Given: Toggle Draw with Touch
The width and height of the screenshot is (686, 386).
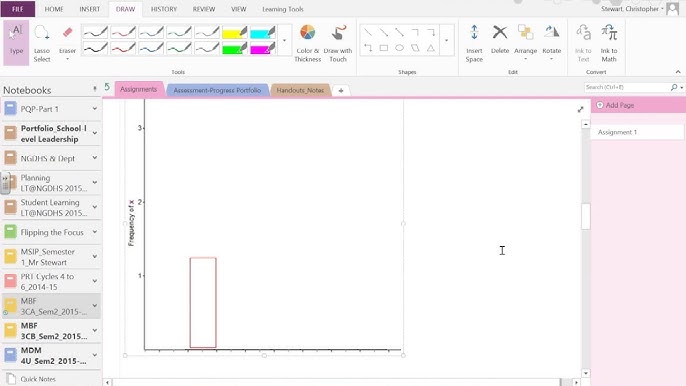Looking at the screenshot, I should 338,43.
